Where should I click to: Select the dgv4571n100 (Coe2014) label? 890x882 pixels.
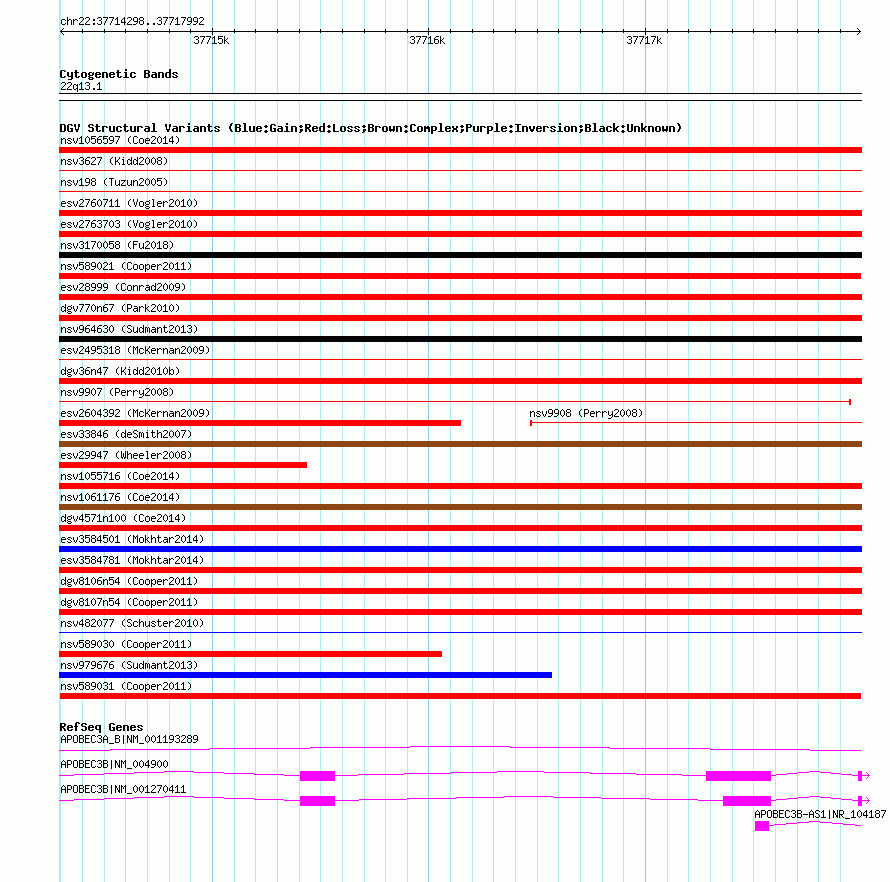(x=123, y=518)
